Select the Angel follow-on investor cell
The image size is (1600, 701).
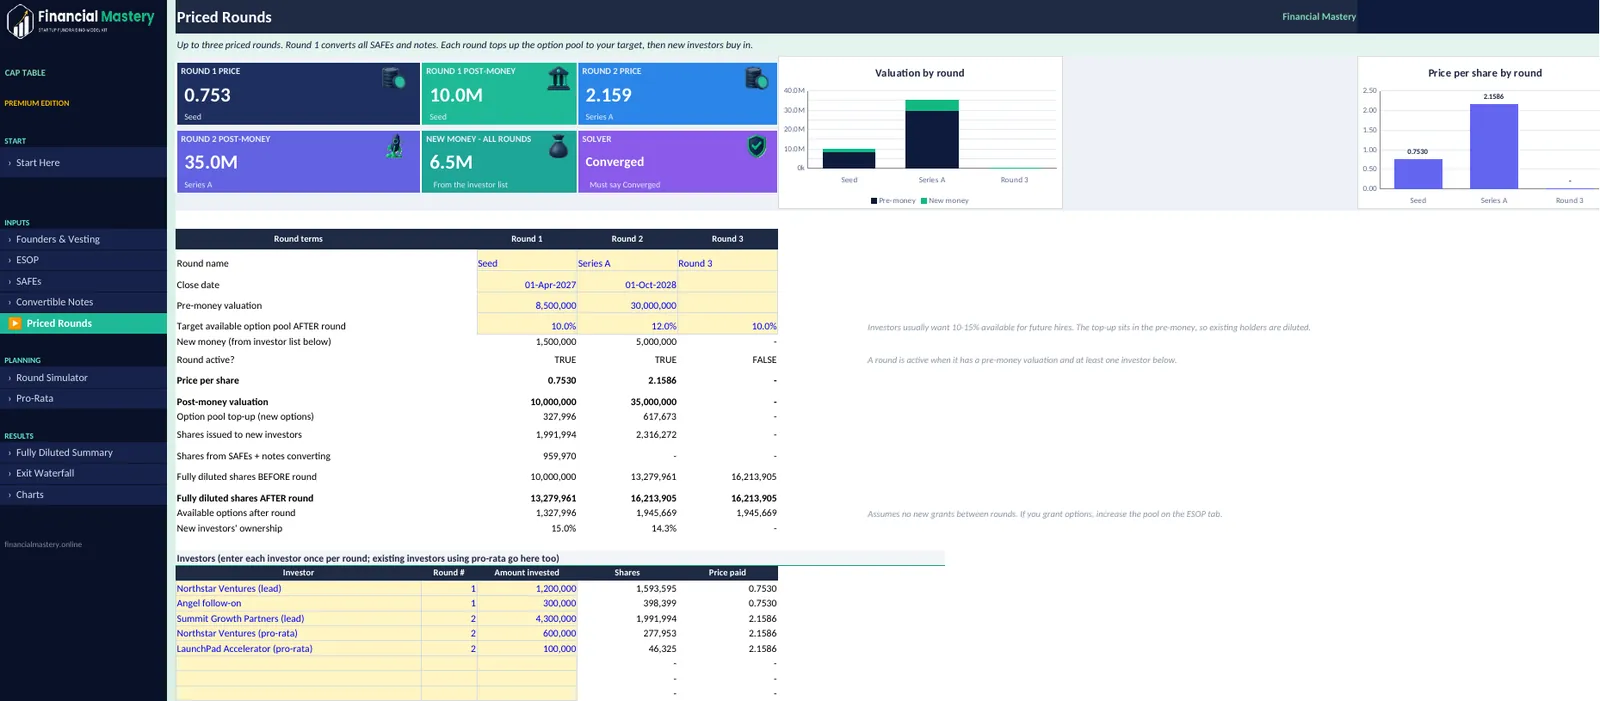tap(298, 604)
